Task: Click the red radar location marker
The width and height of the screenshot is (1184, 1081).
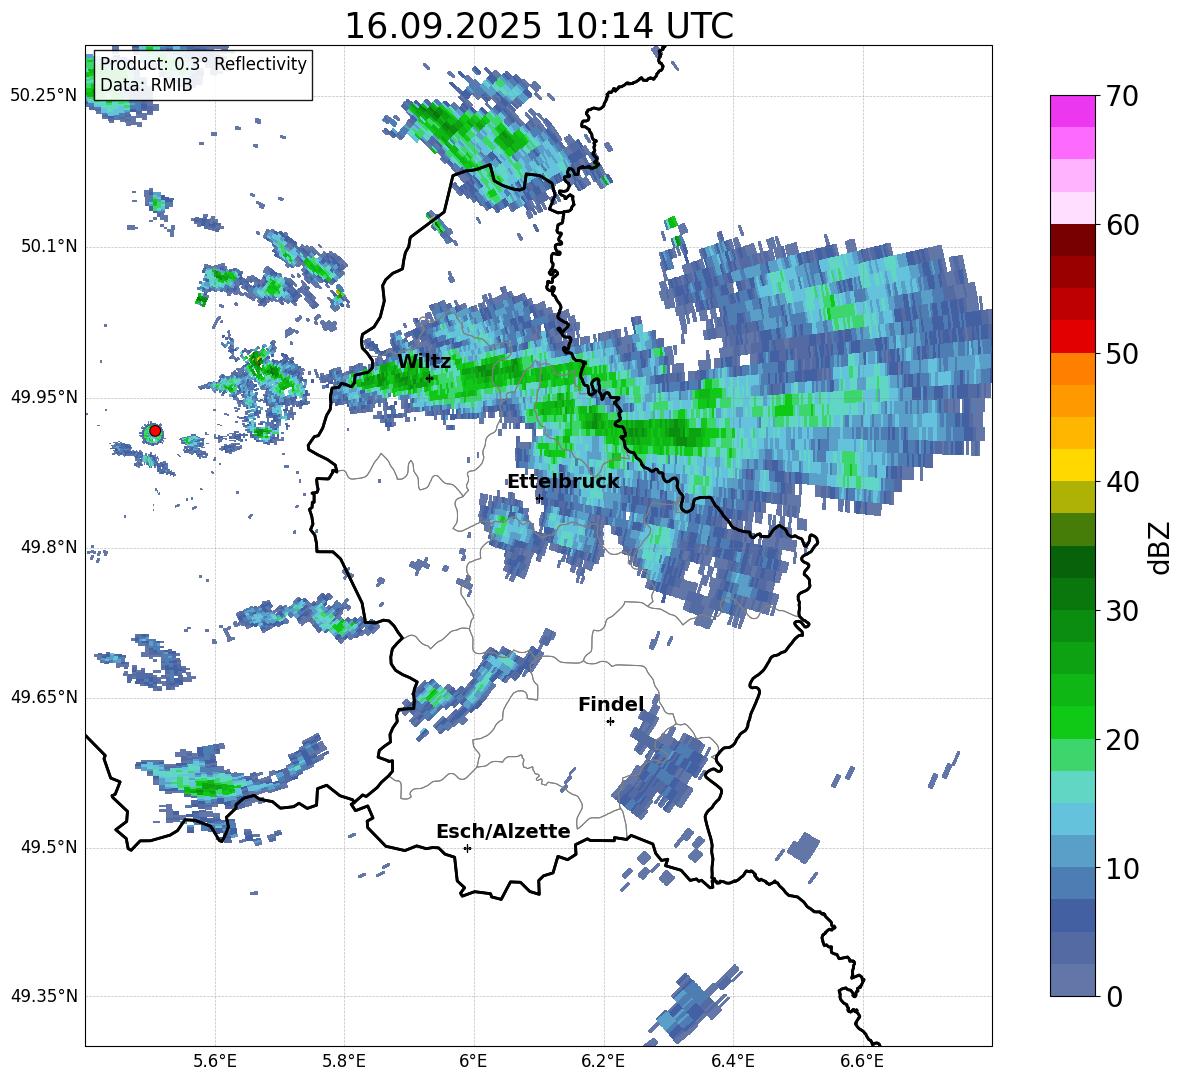Action: [x=155, y=431]
